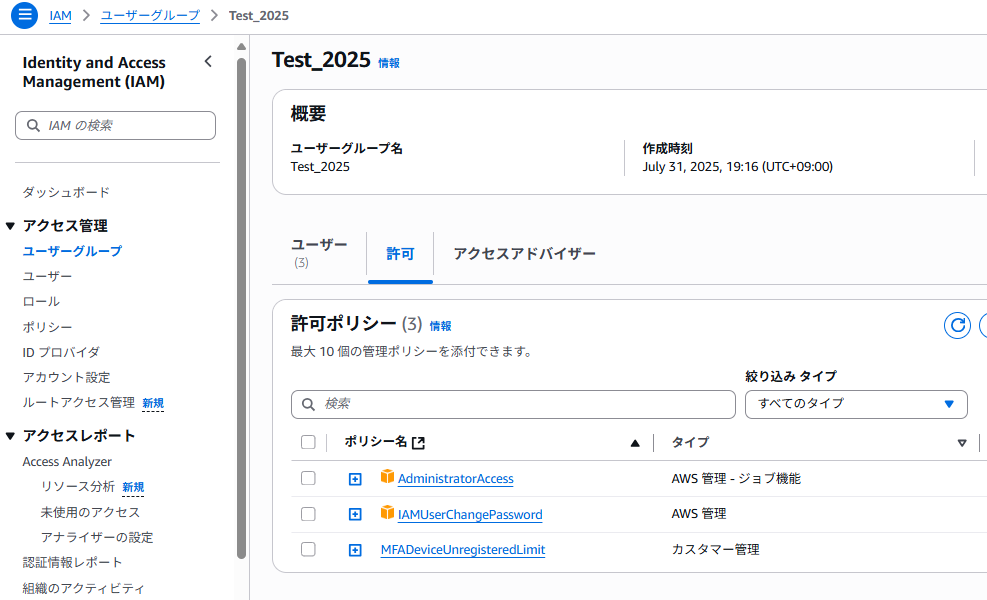Click the IAMUserChangePassword policy box icon
Image resolution: width=987 pixels, height=600 pixels.
pos(387,512)
